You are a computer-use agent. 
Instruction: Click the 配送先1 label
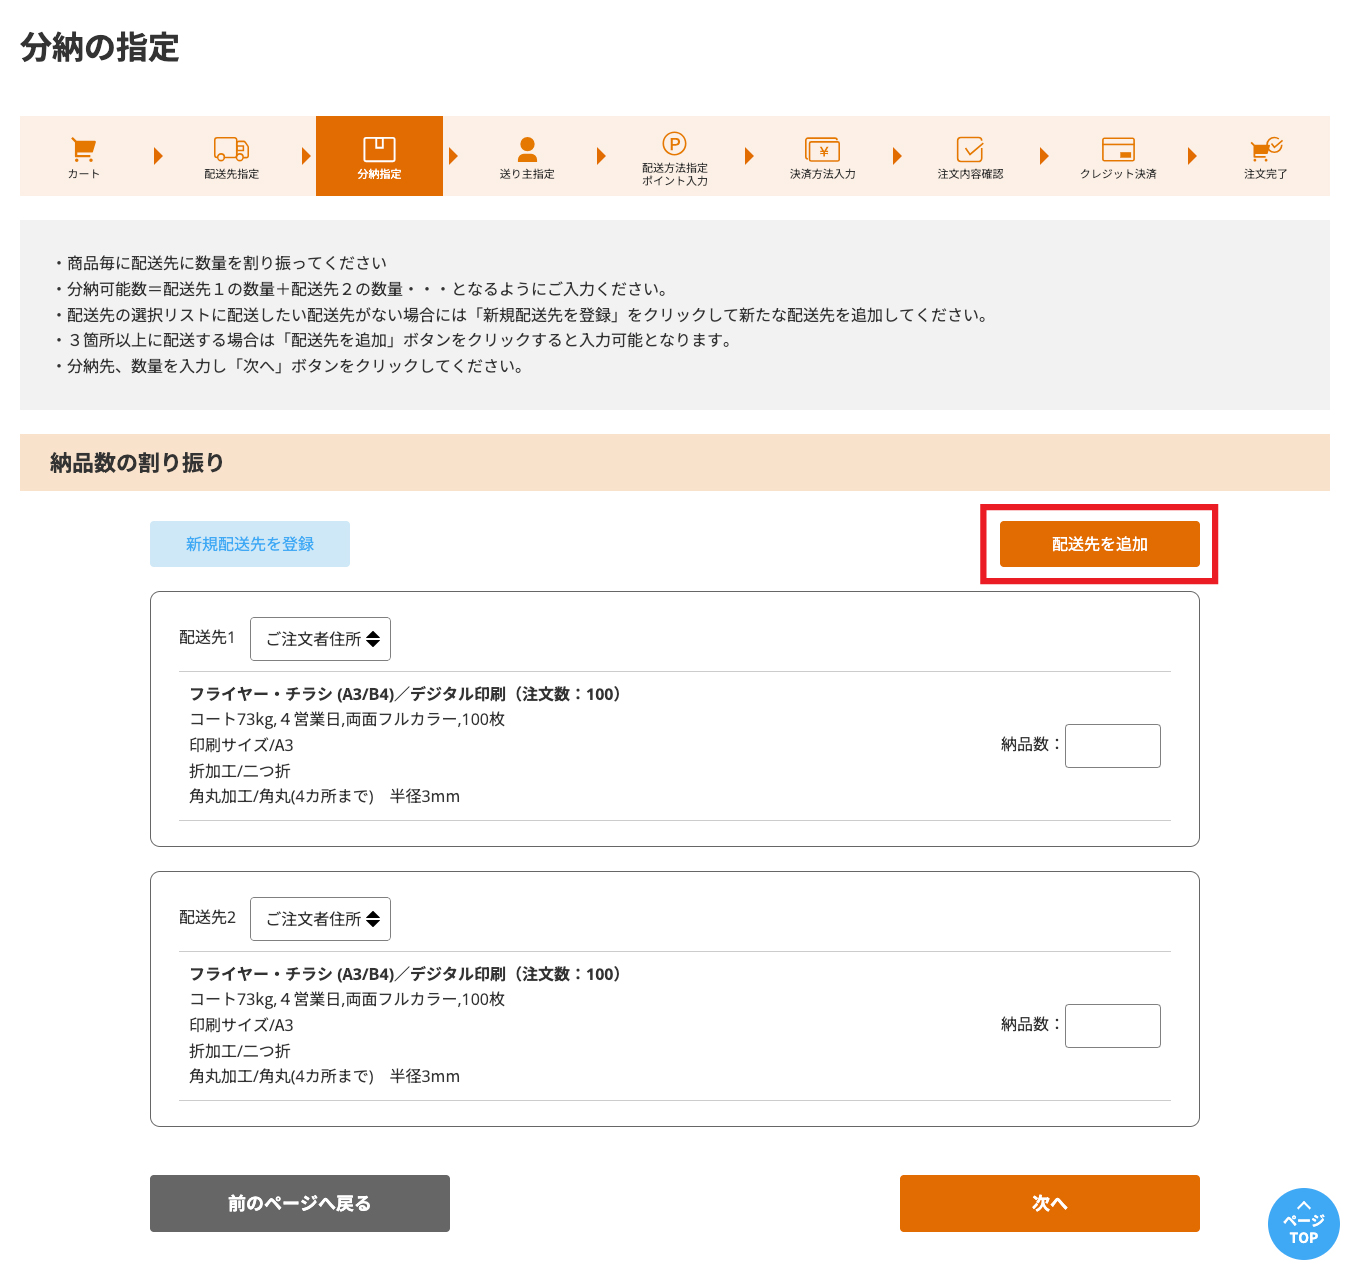(x=207, y=638)
